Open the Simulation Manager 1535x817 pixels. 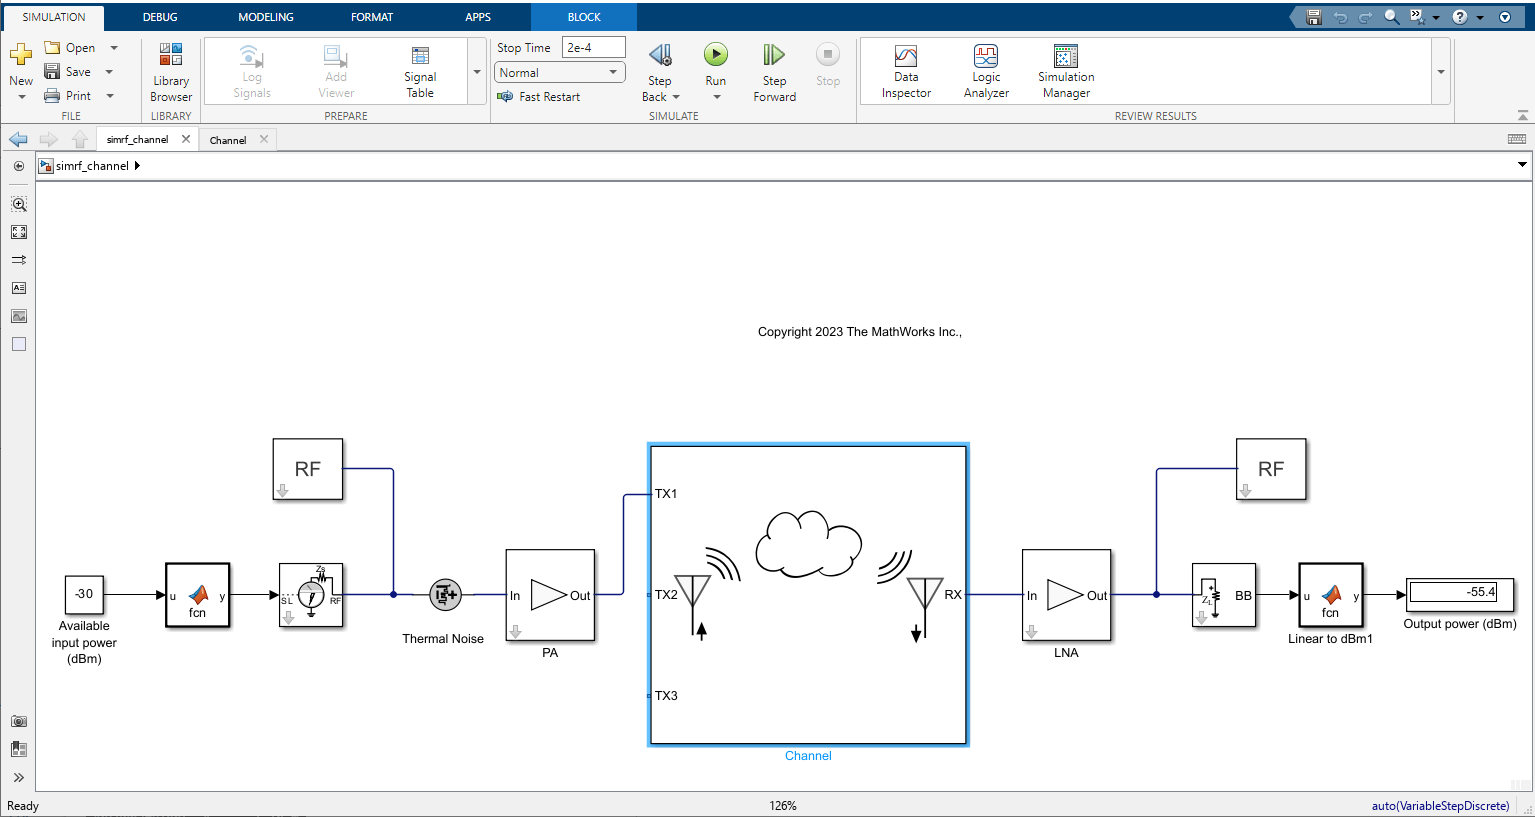1066,71
